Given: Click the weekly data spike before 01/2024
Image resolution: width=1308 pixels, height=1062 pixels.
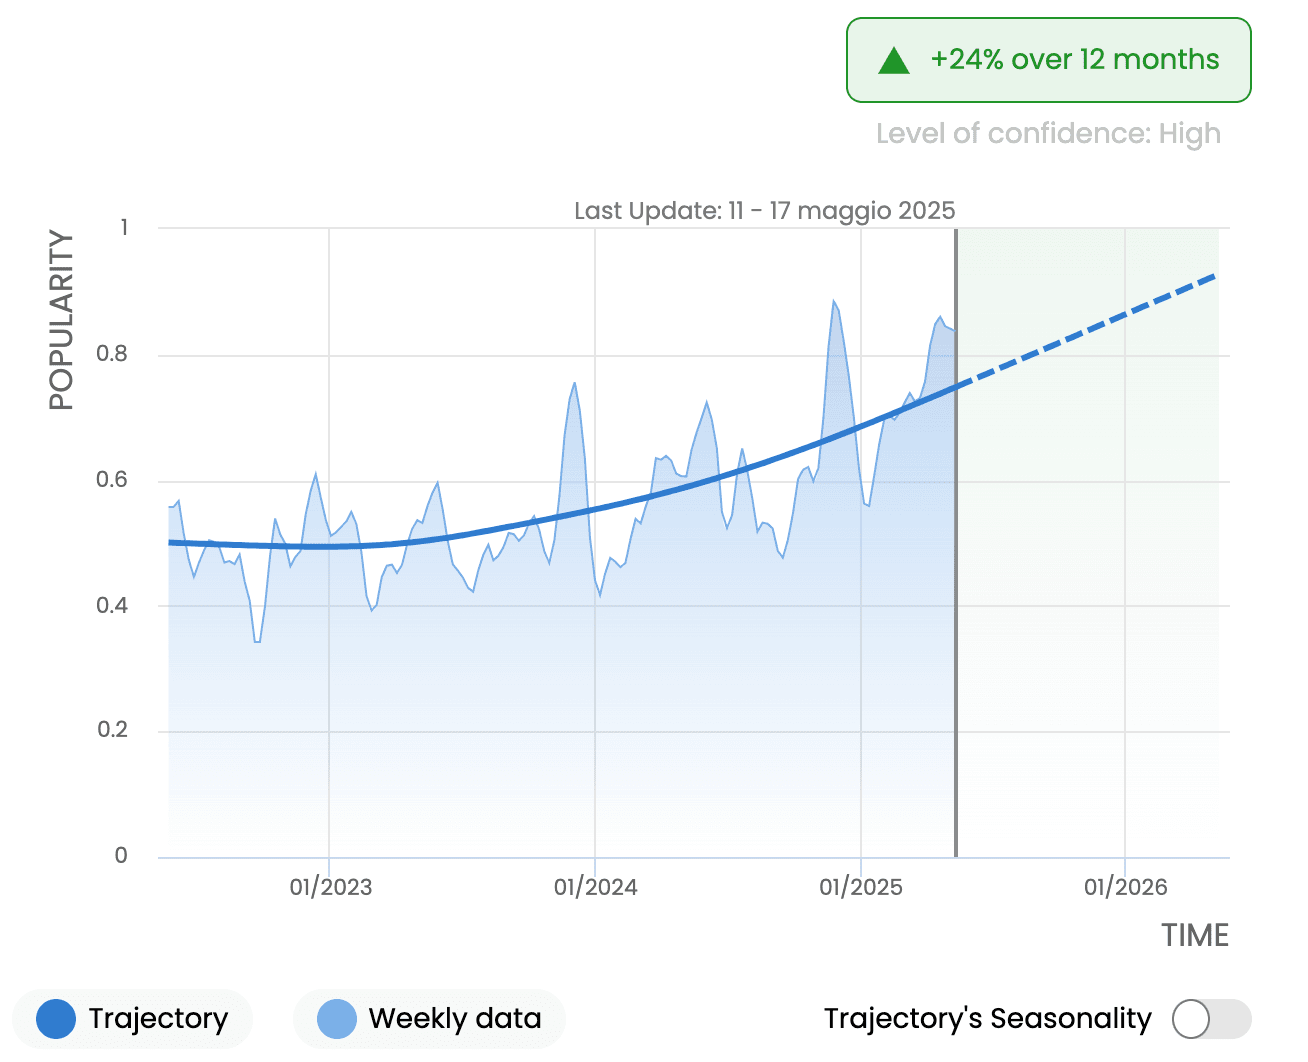Looking at the screenshot, I should pyautogui.click(x=574, y=384).
